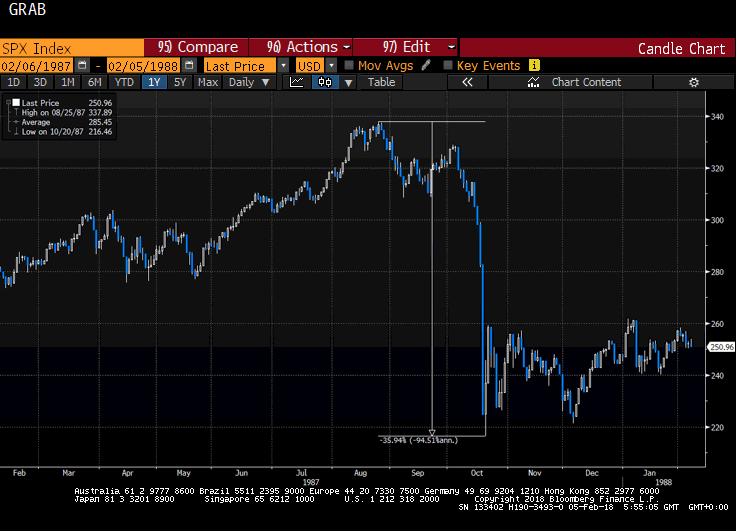Image resolution: width=736 pixels, height=531 pixels.
Task: Click the Average 285.45 legend row
Action: click(x=67, y=122)
